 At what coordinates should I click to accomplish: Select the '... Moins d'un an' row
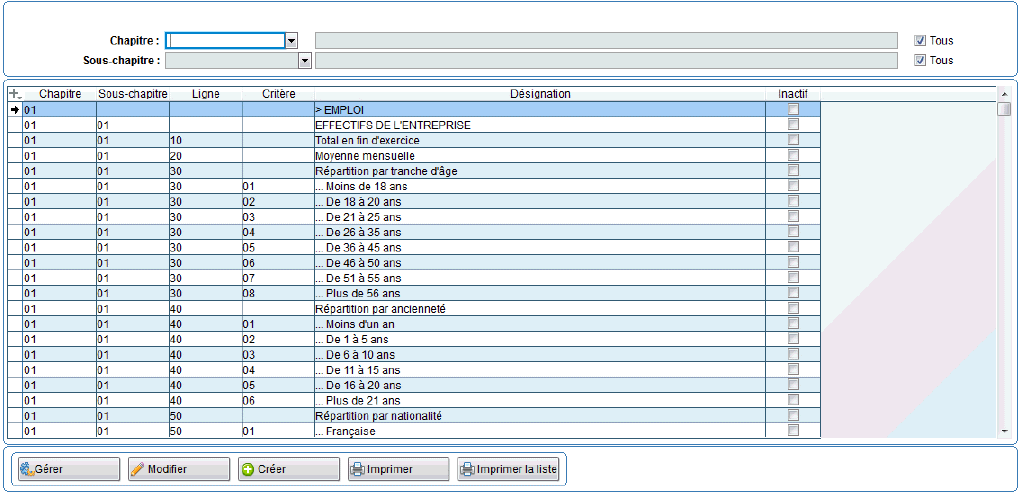(x=414, y=323)
